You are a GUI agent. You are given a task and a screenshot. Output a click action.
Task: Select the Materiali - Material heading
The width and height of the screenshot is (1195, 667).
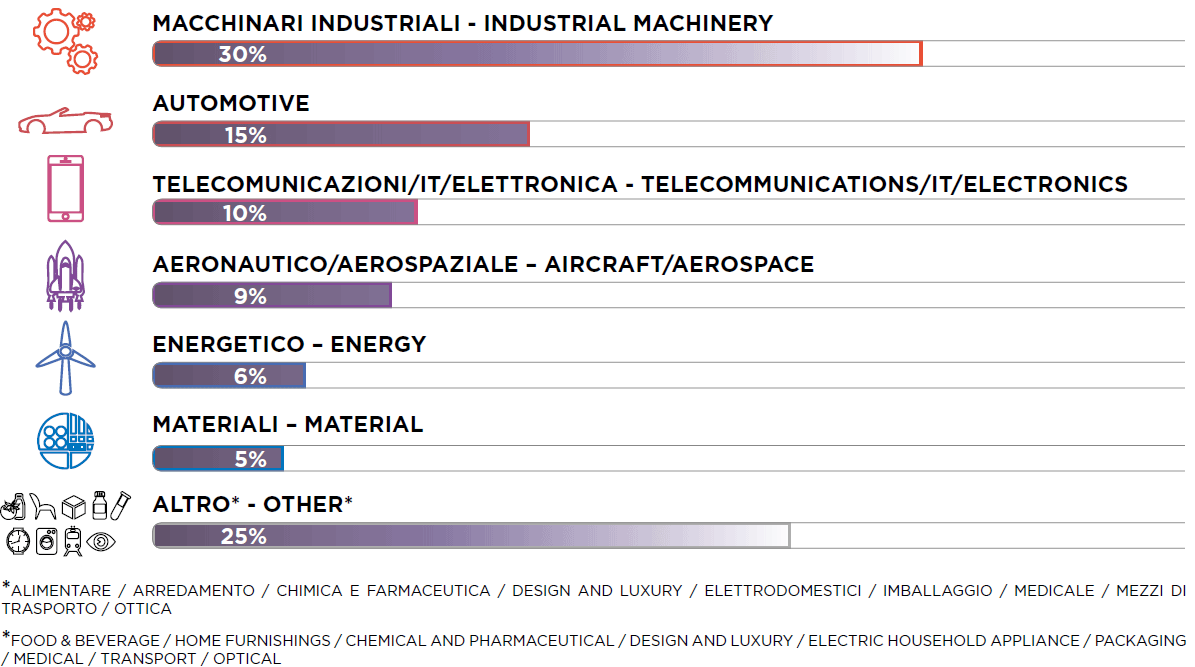click(287, 425)
